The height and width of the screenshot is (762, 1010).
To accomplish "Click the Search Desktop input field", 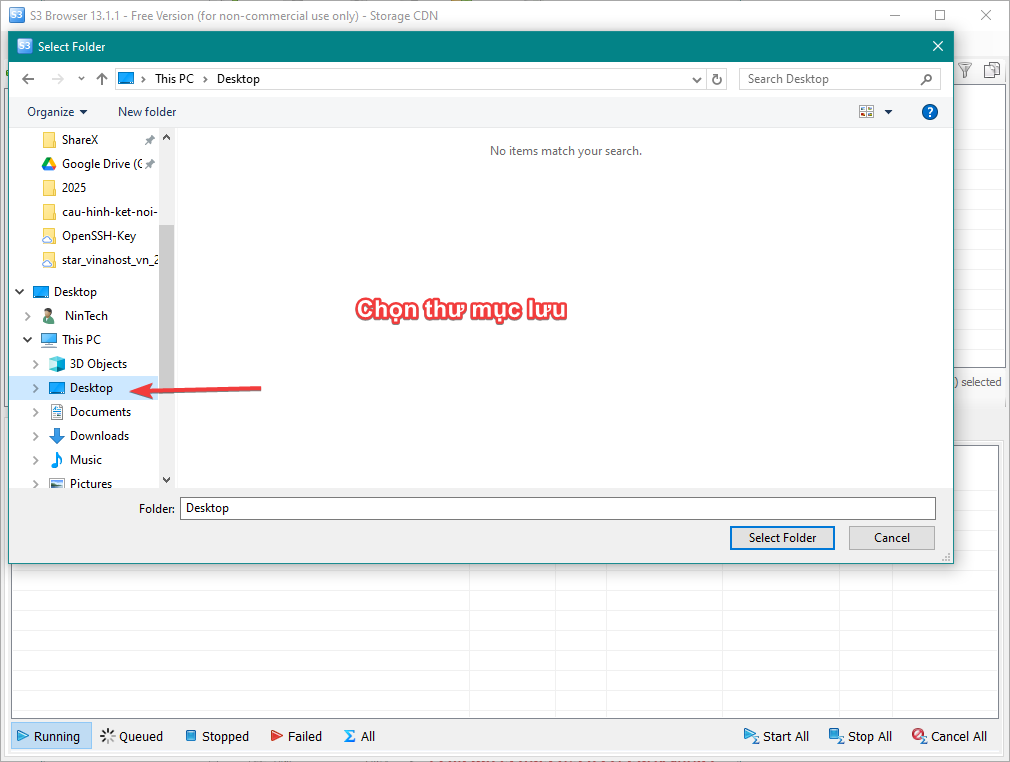I will pos(828,79).
